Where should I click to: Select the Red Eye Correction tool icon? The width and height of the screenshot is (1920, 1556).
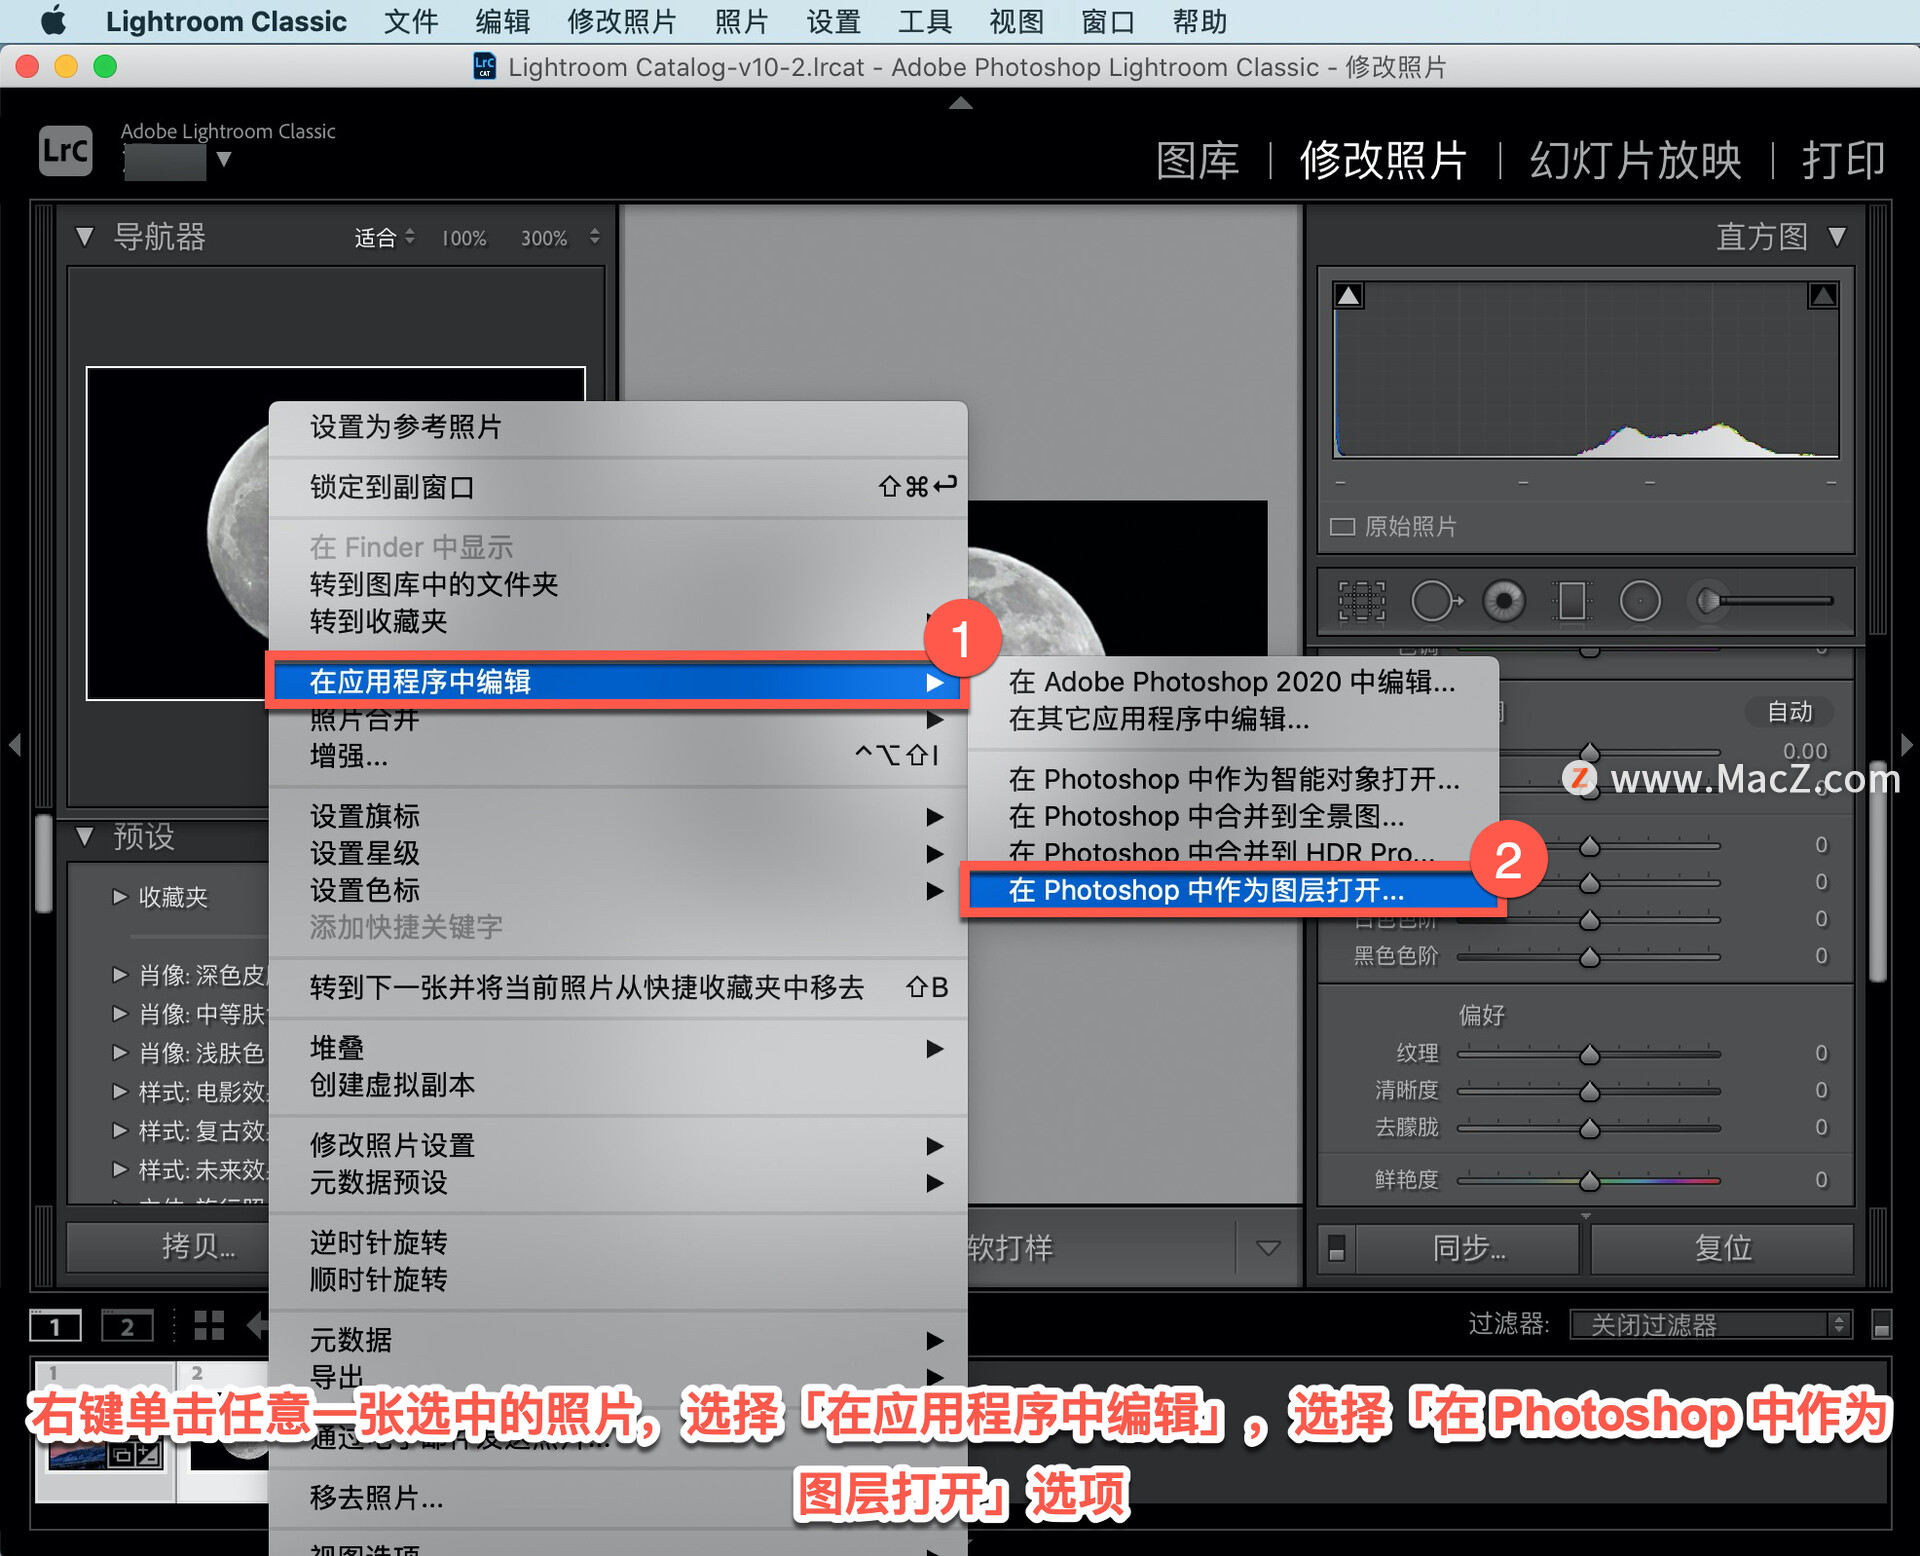pyautogui.click(x=1504, y=601)
